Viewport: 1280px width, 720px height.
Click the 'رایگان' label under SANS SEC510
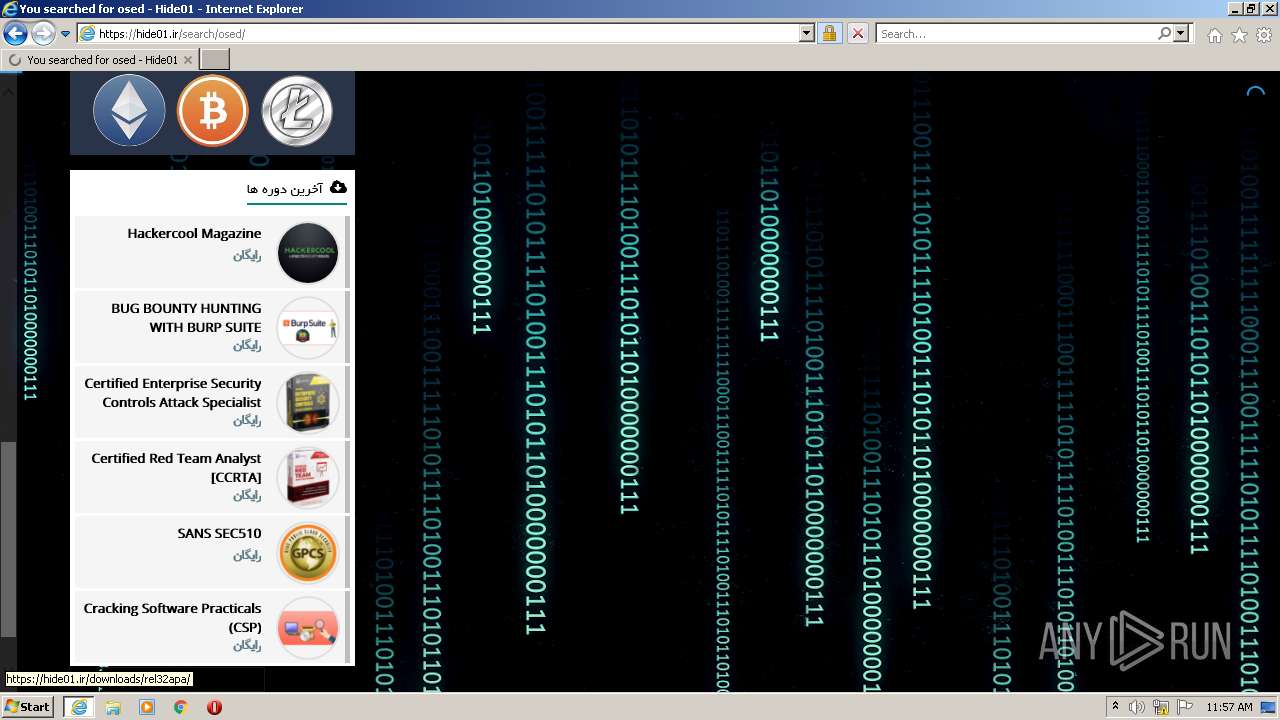click(247, 555)
